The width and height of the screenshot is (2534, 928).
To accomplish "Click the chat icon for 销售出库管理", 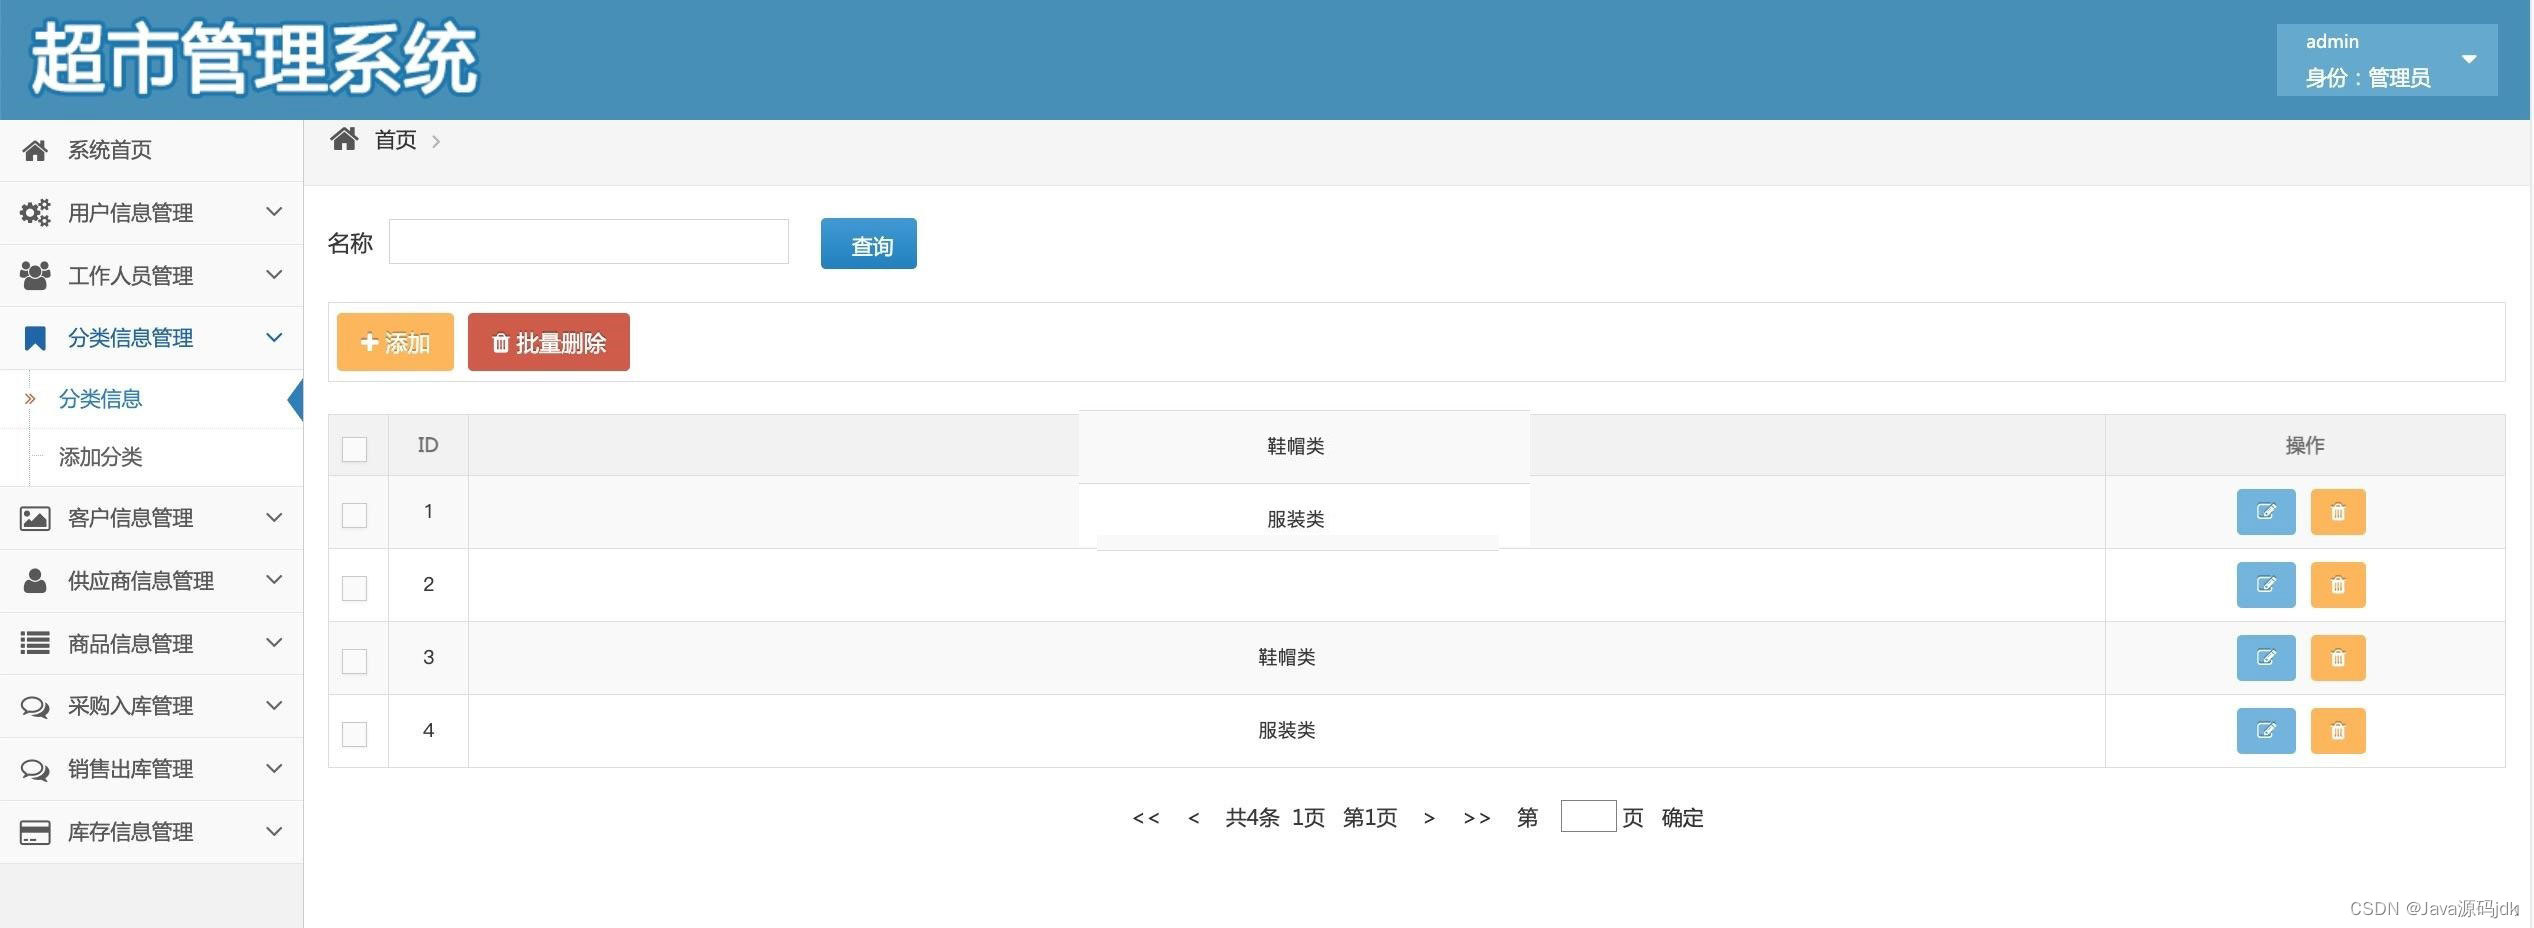I will tap(35, 770).
